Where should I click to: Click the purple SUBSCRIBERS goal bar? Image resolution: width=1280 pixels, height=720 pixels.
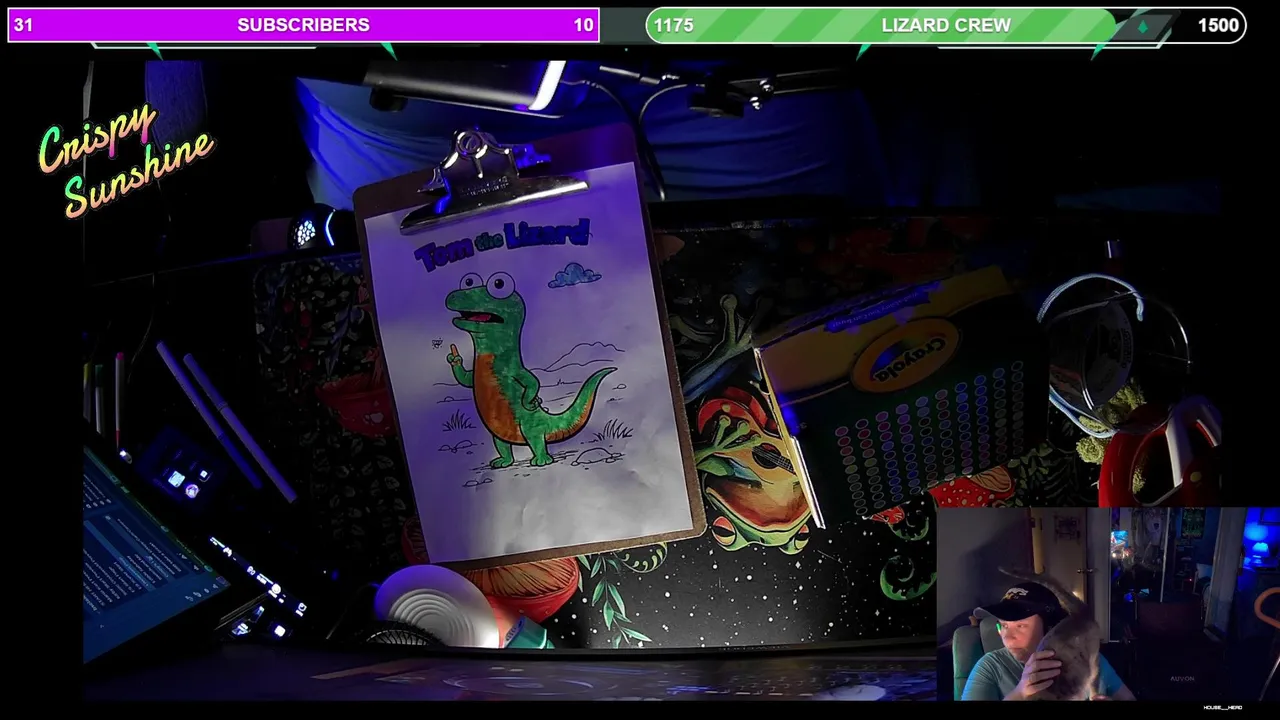point(304,25)
